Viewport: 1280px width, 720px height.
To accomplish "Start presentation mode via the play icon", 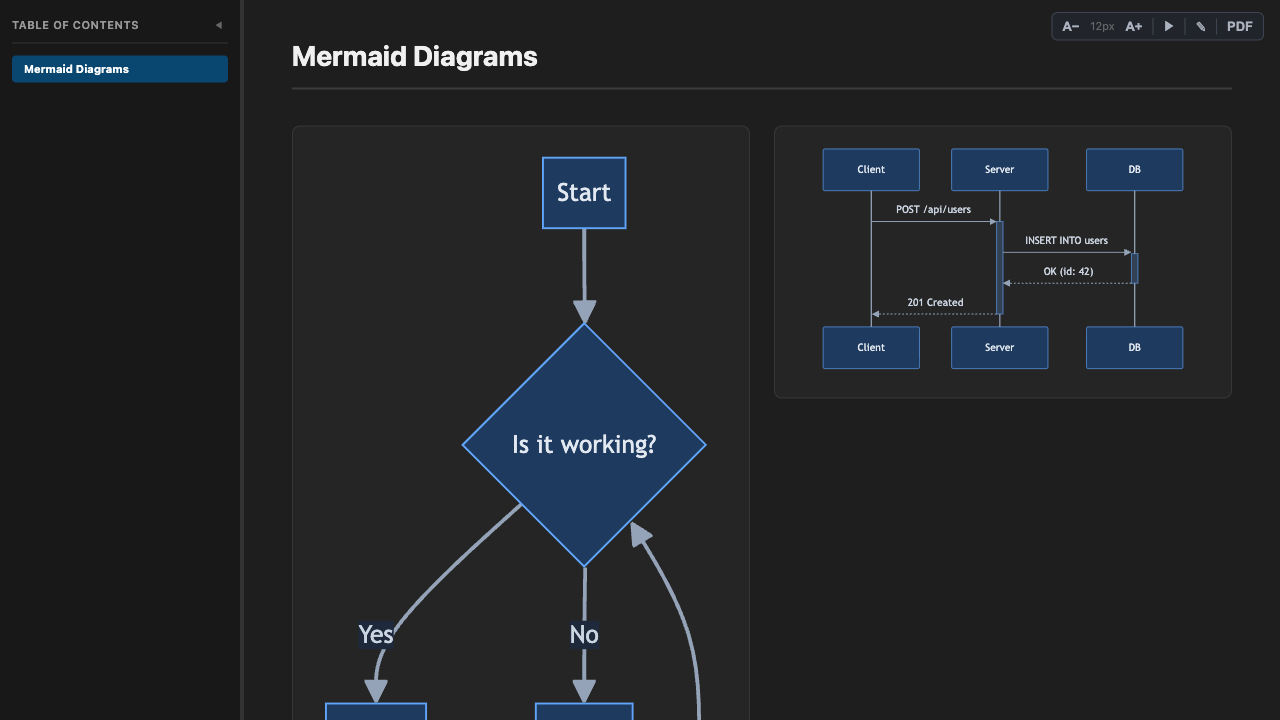I will click(1168, 26).
